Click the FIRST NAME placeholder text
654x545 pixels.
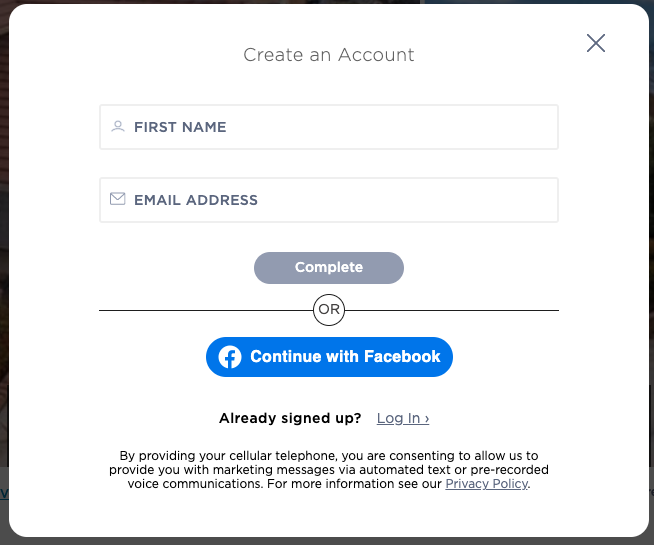[180, 127]
